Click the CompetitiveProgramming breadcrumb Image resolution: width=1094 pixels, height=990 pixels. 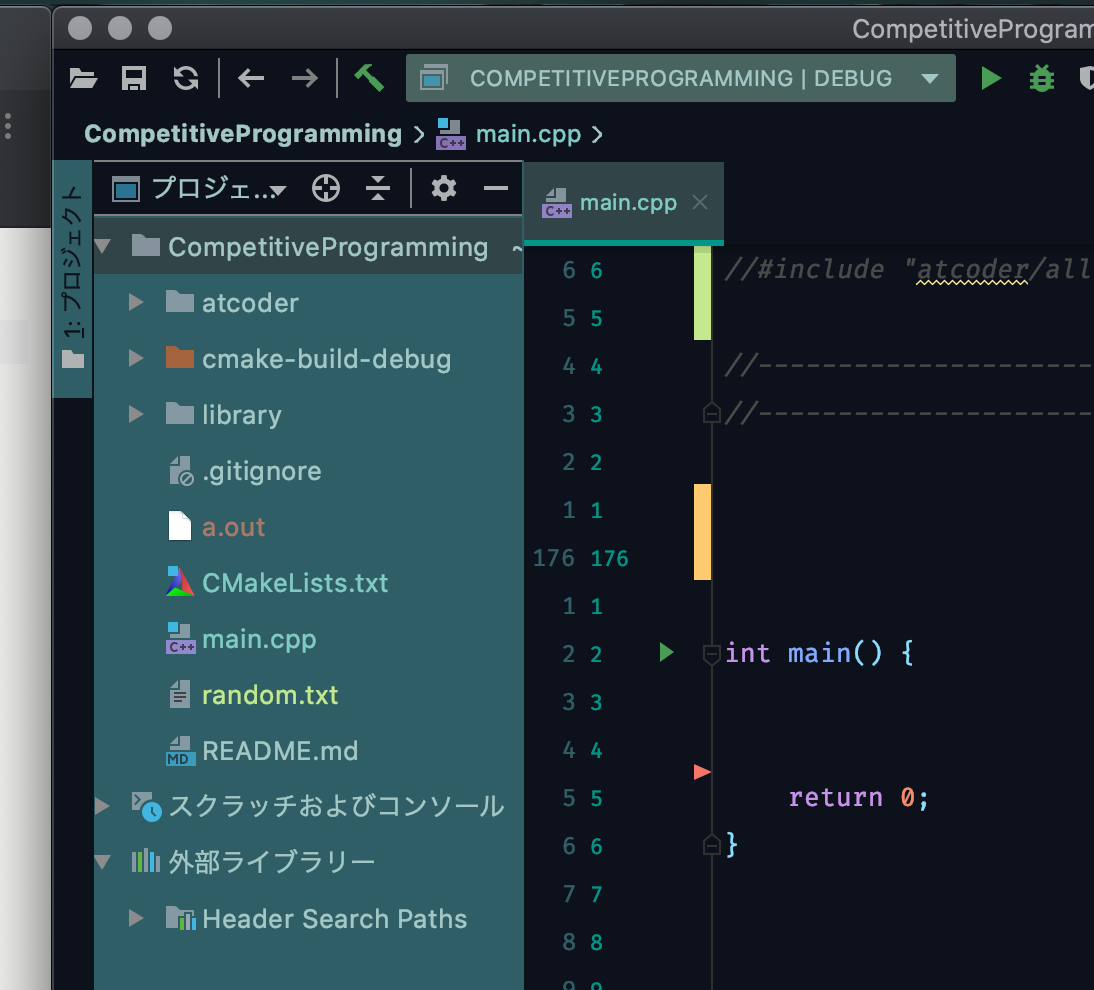point(244,133)
